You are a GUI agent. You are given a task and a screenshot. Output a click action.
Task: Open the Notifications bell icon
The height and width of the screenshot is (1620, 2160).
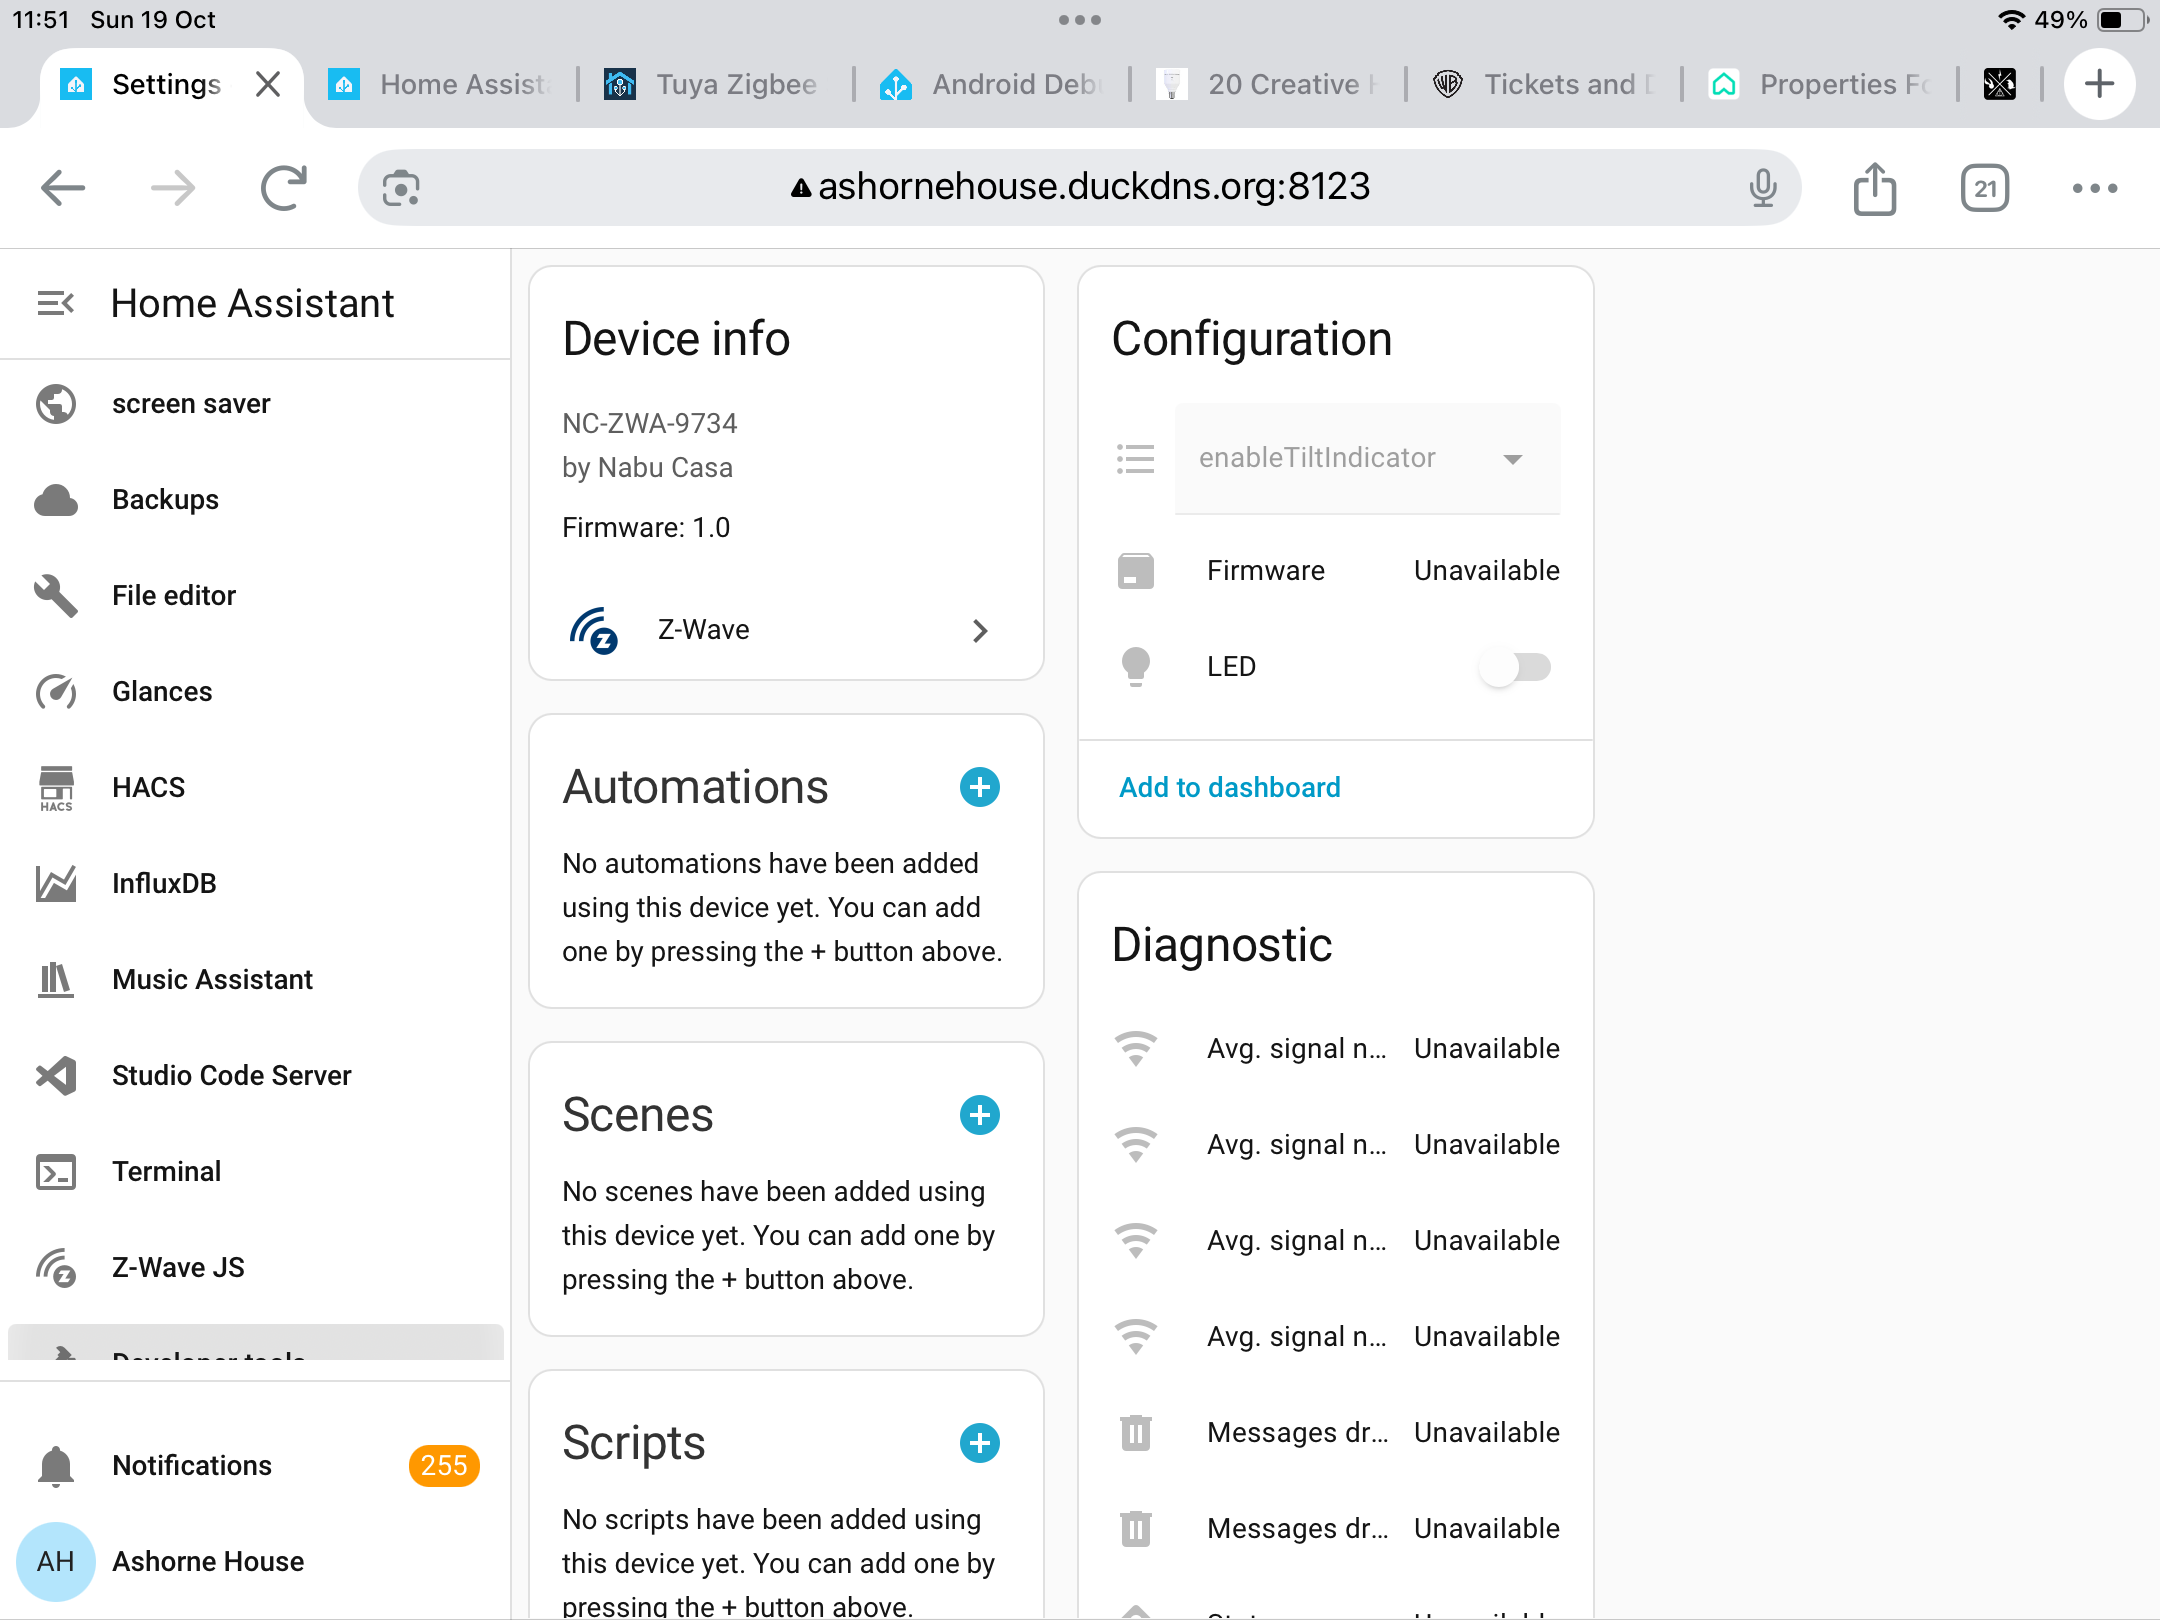click(56, 1465)
